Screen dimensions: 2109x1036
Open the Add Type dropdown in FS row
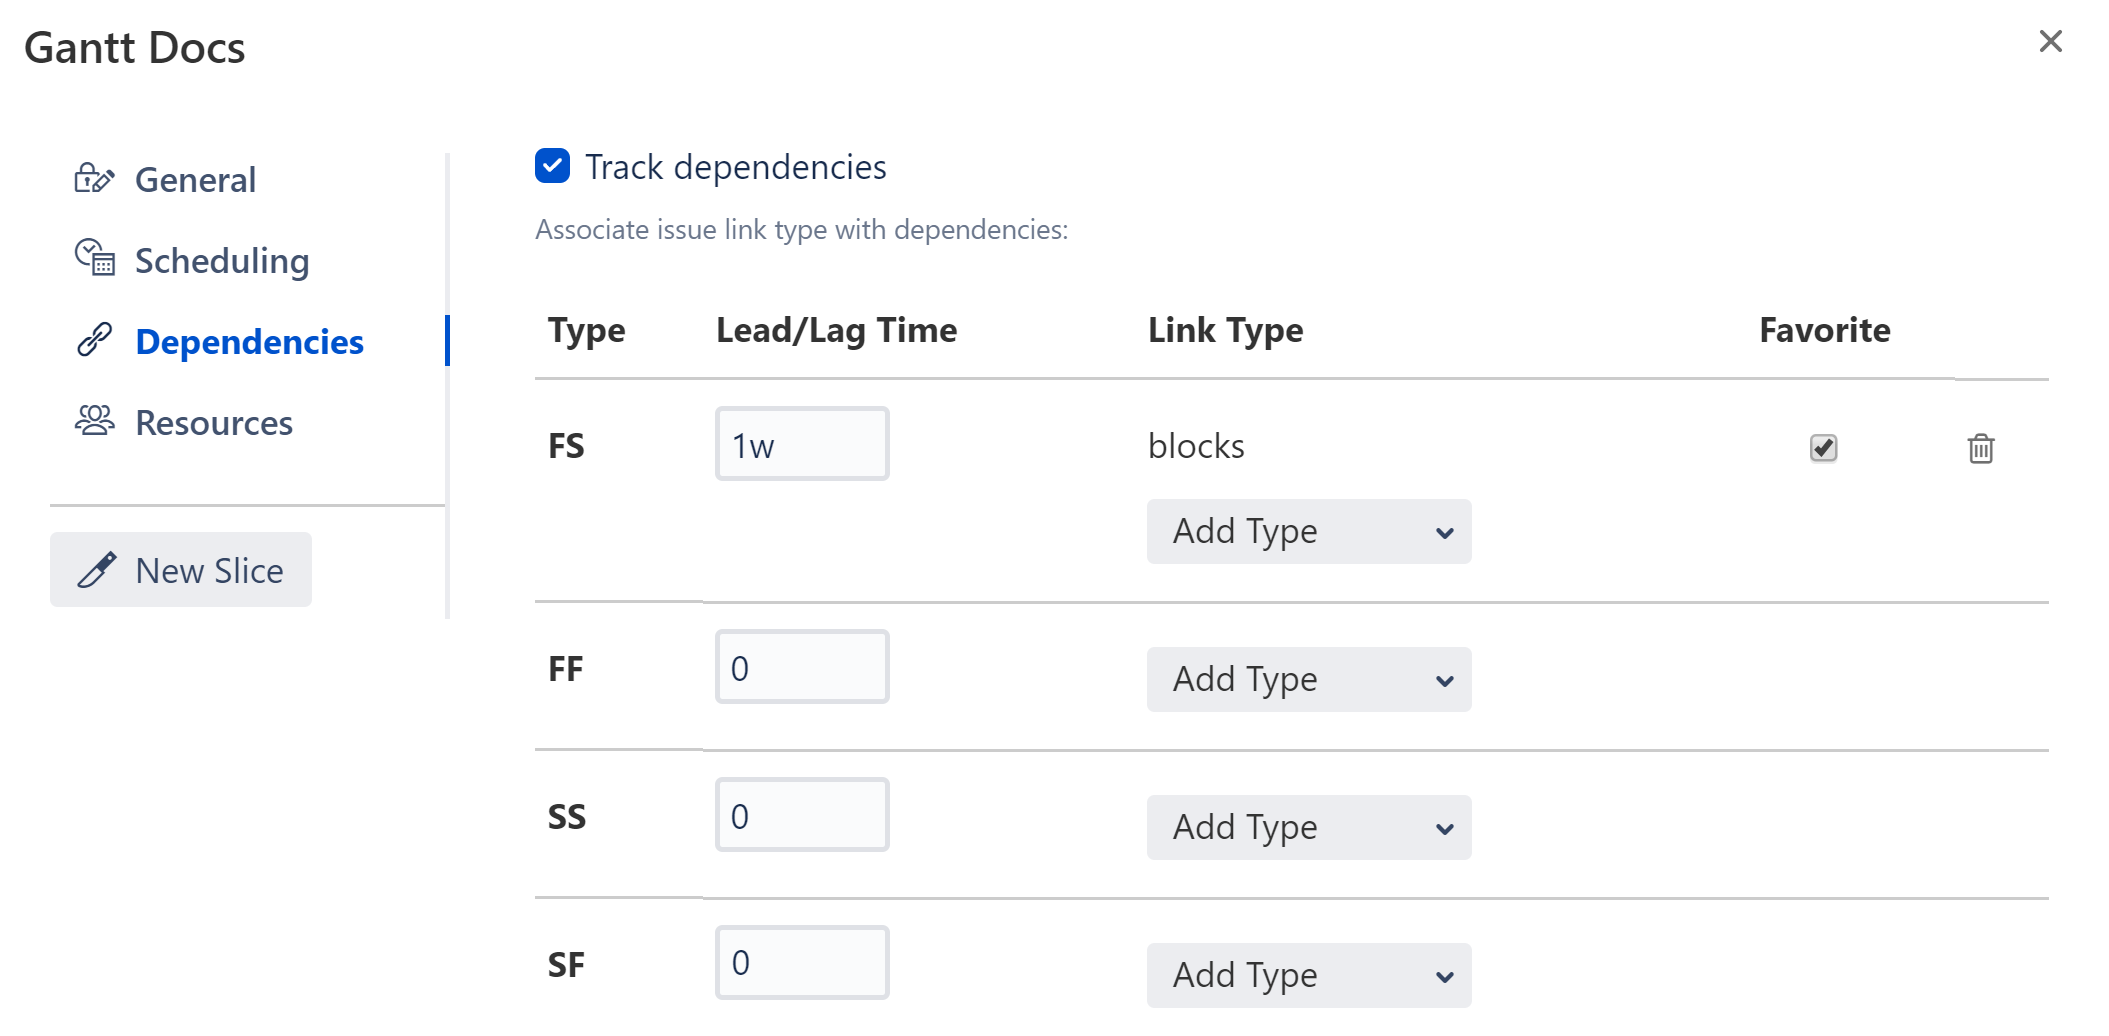1308,531
